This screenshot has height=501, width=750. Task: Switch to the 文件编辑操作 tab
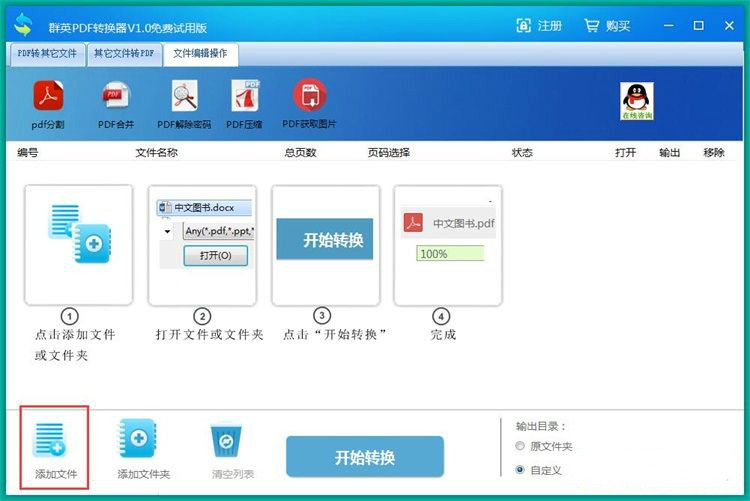click(200, 54)
